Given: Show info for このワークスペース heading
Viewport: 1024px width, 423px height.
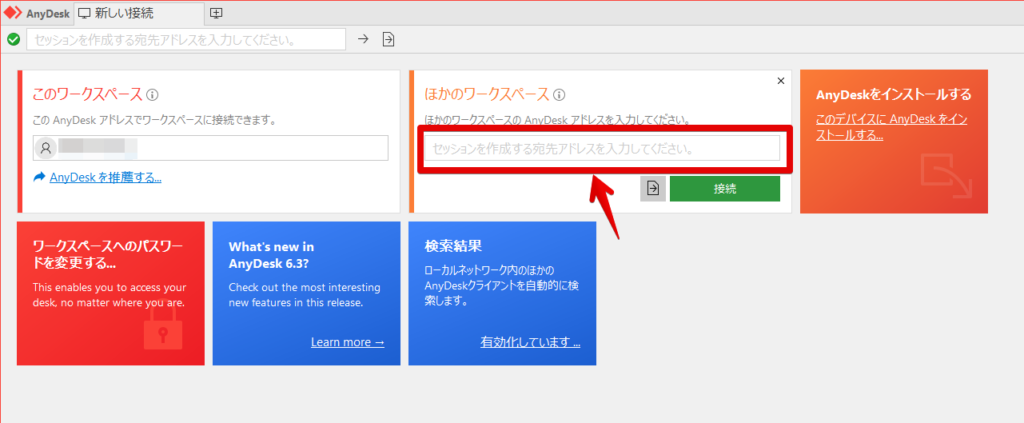Looking at the screenshot, I should pyautogui.click(x=152, y=95).
